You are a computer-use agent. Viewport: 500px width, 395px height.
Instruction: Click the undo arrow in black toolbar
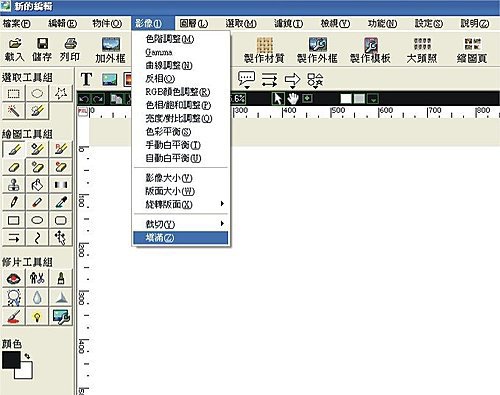click(84, 99)
